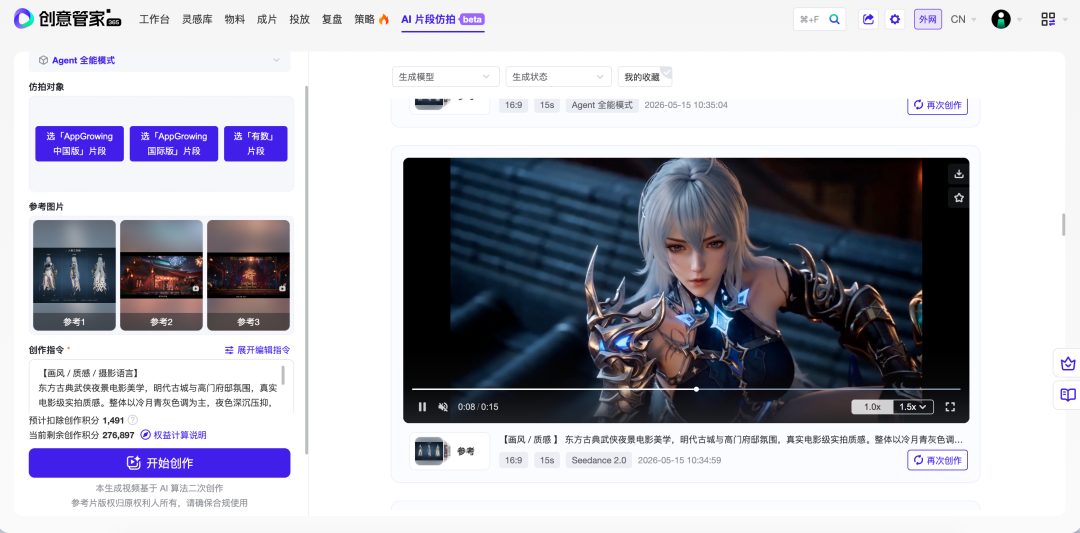Click the search magnifier icon
Viewport: 1080px width, 533px height.
click(x=834, y=19)
